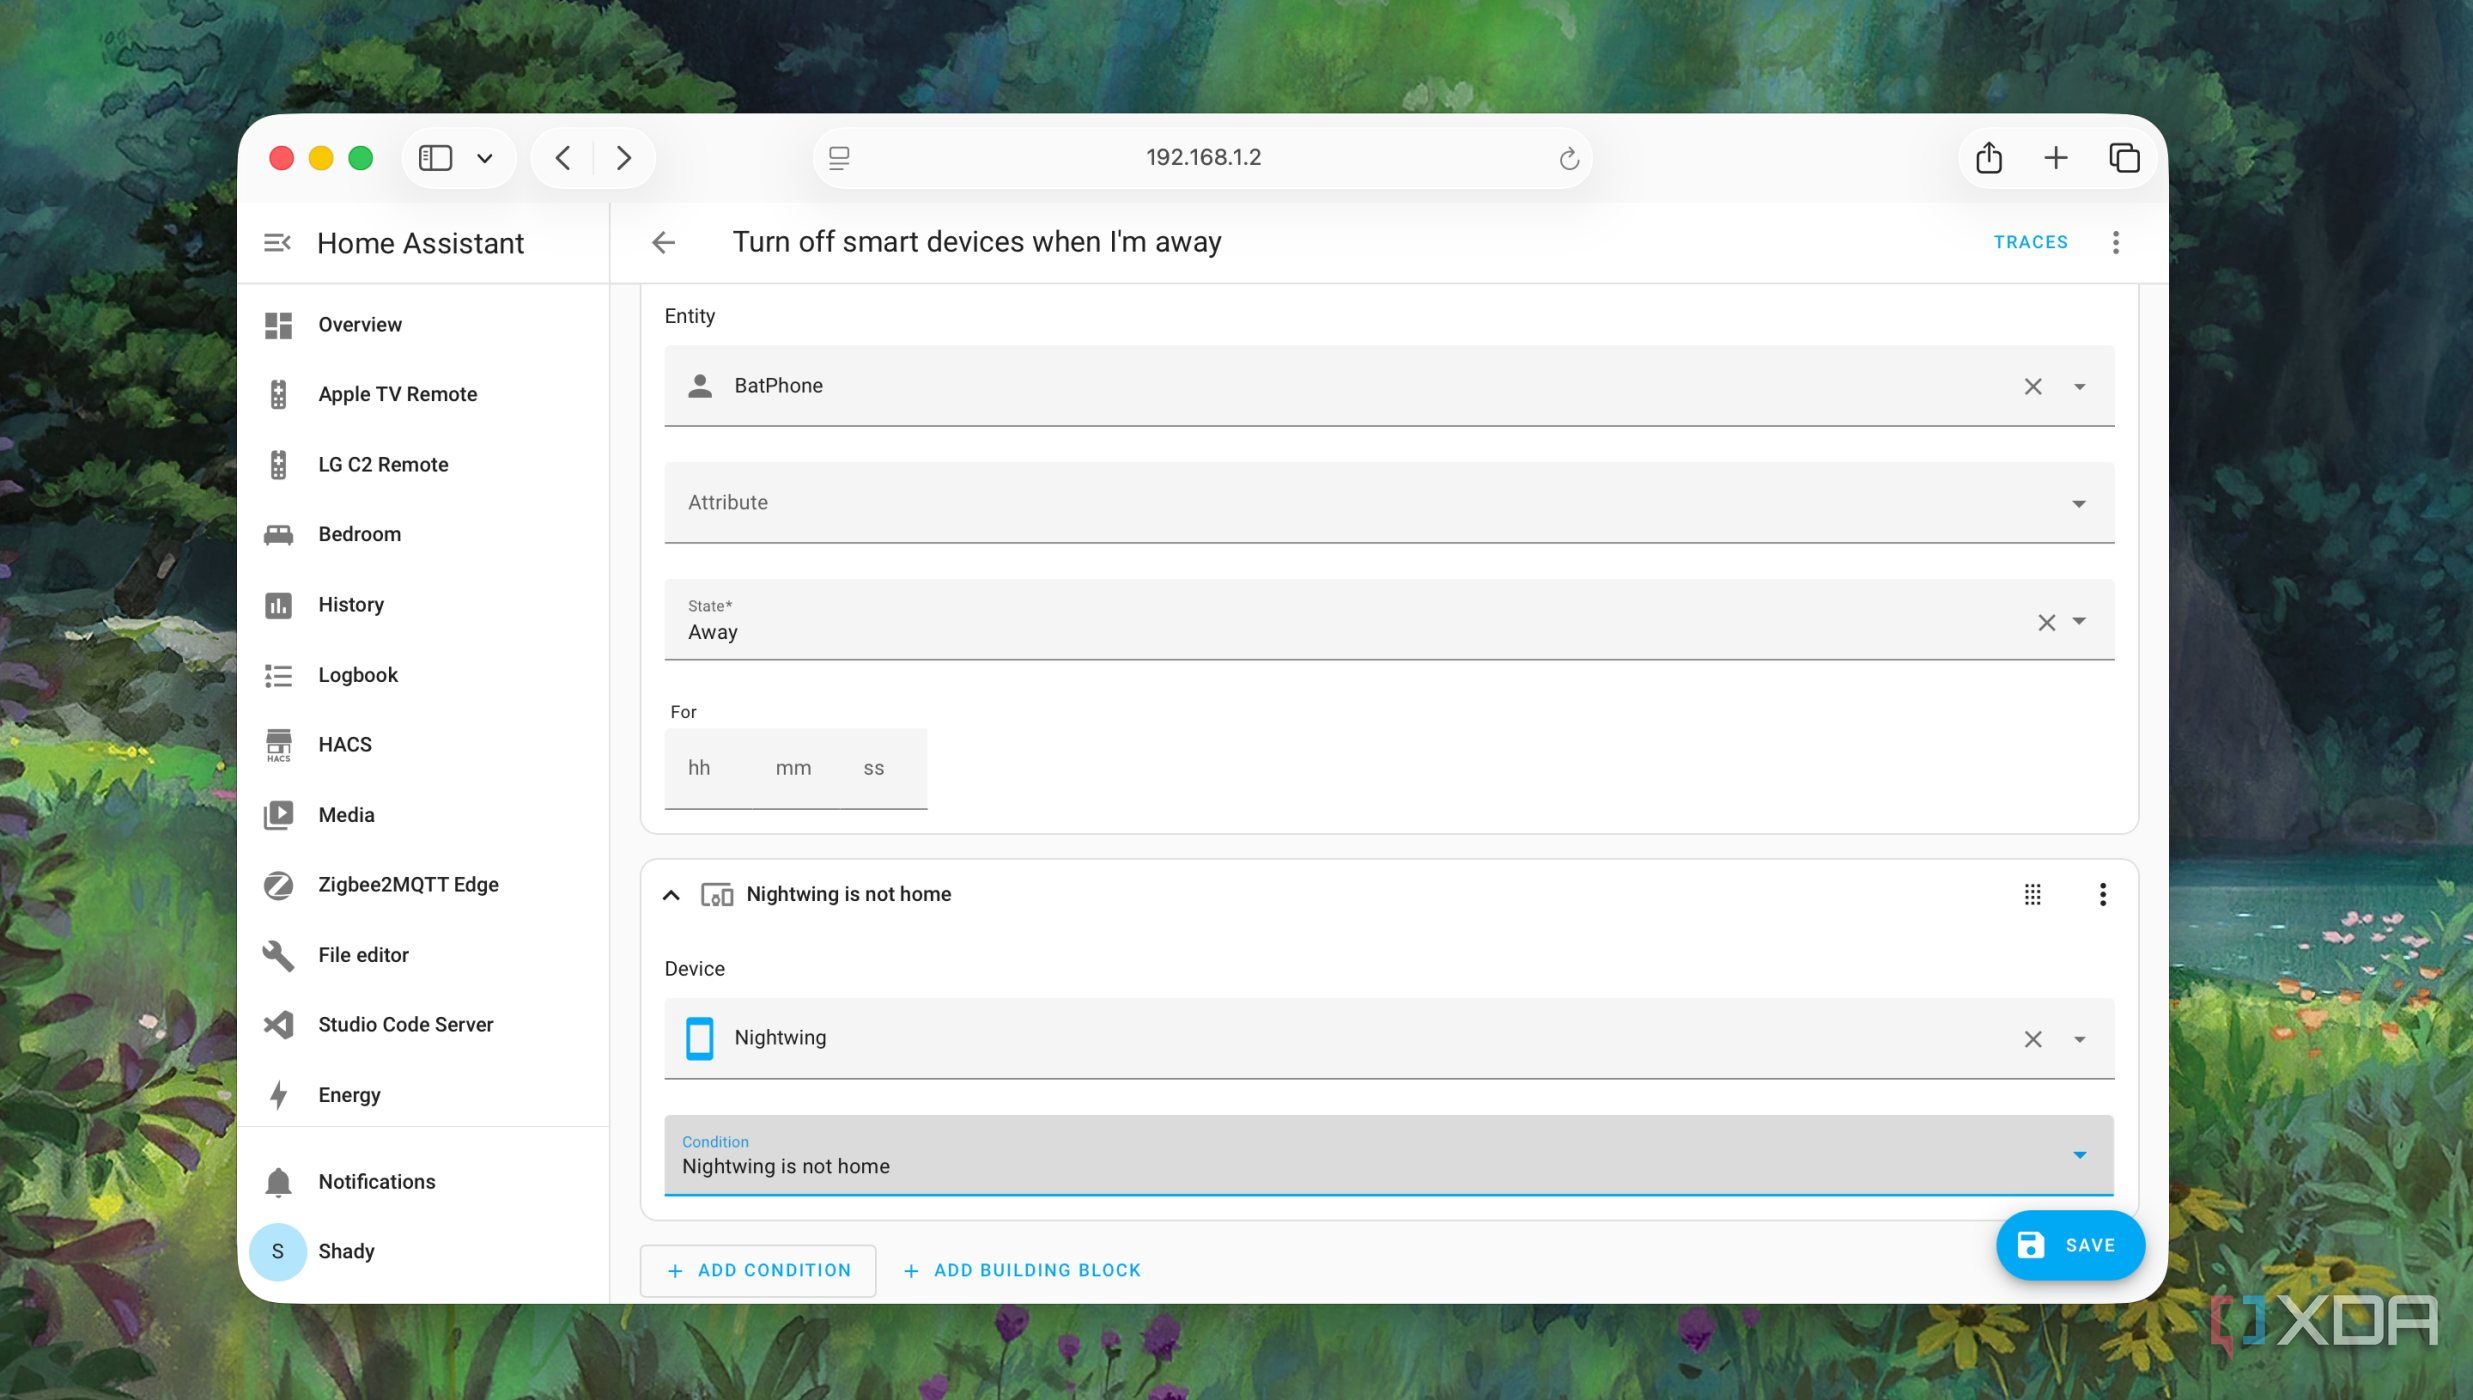
Task: Click the Media browser icon
Action: (278, 815)
